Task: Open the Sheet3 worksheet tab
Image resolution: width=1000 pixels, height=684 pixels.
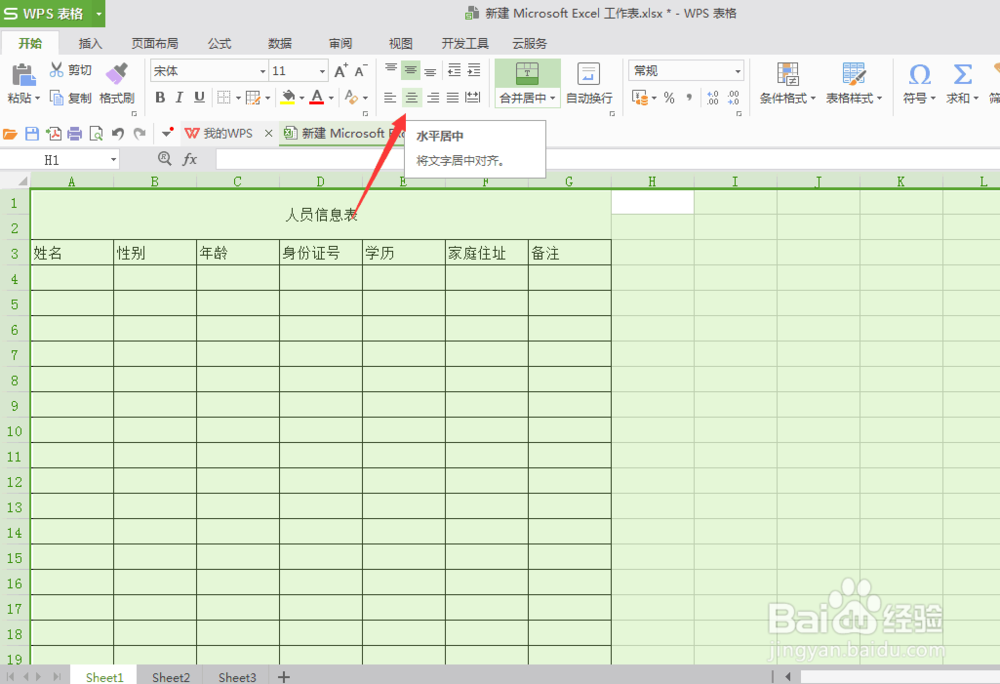Action: 237,677
